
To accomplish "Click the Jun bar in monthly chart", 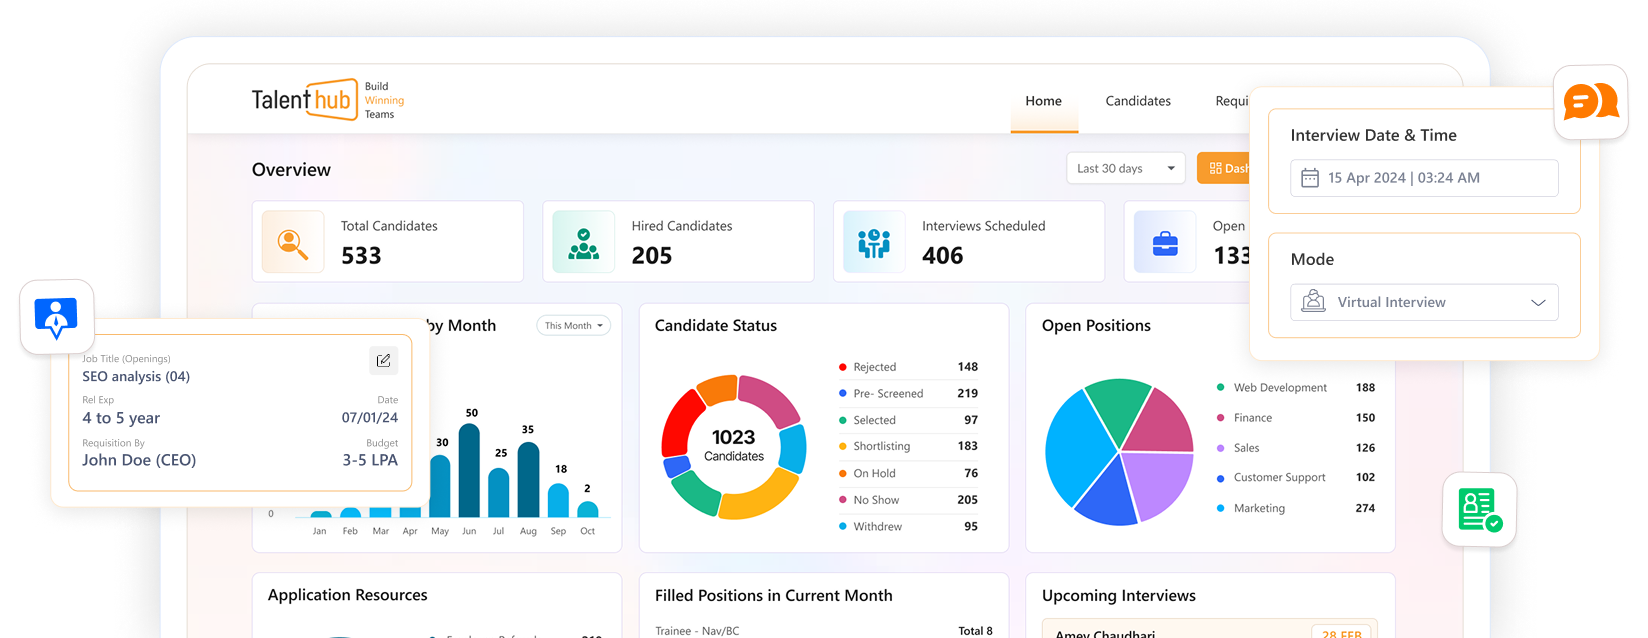I will click(469, 470).
